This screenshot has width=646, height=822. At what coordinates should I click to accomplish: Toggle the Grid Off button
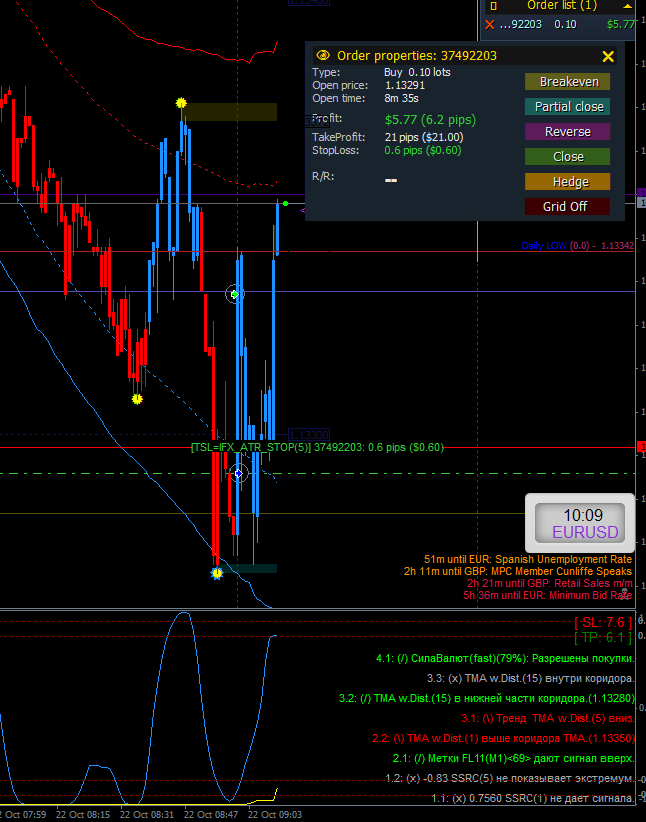pyautogui.click(x=568, y=207)
